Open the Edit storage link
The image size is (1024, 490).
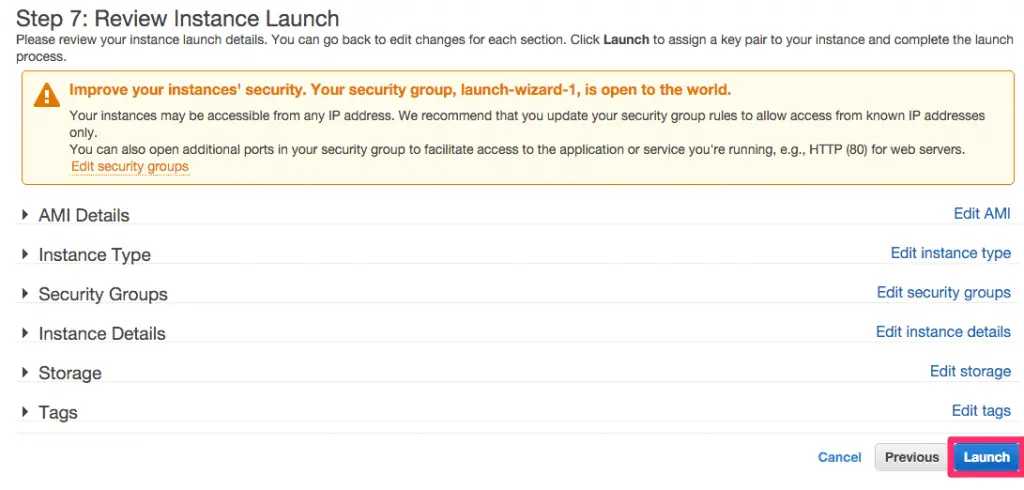point(970,371)
